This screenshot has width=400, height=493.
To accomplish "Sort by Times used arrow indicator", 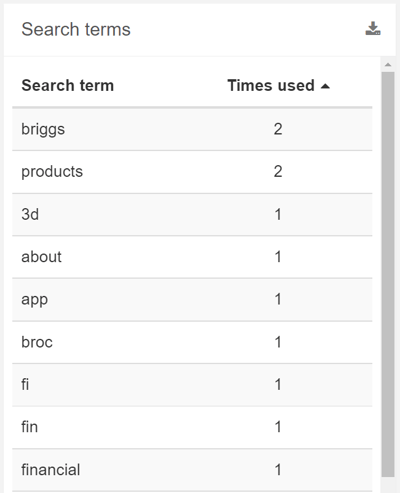I will click(x=325, y=86).
